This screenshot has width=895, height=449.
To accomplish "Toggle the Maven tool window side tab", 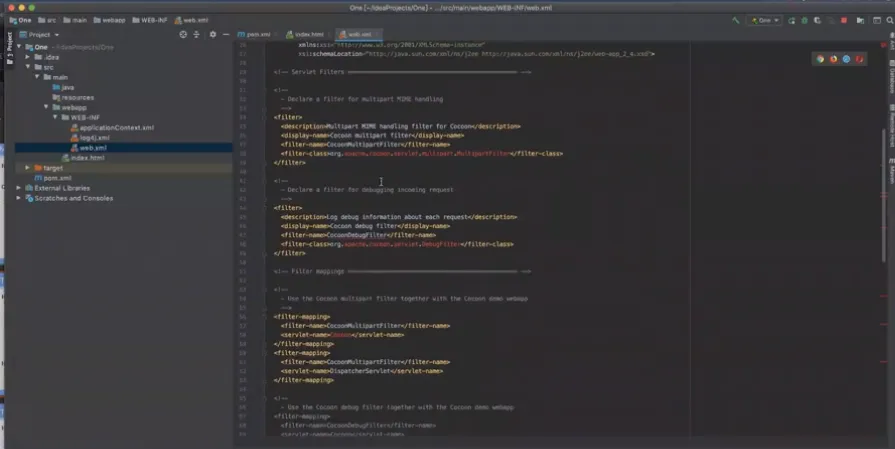I will [x=891, y=171].
